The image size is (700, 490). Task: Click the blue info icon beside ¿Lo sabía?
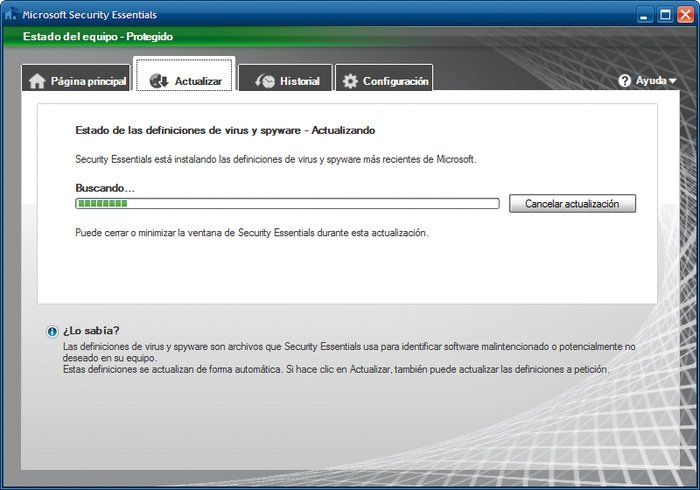[x=52, y=332]
